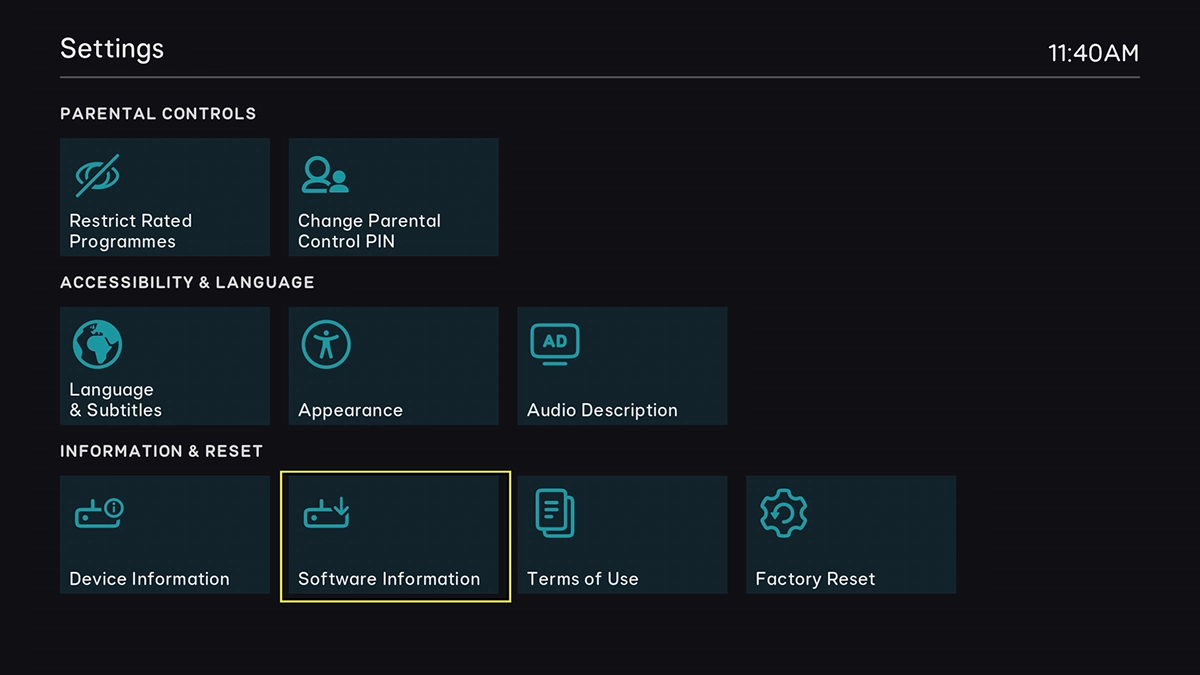
Task: Start a Factory Reset
Action: click(851, 534)
